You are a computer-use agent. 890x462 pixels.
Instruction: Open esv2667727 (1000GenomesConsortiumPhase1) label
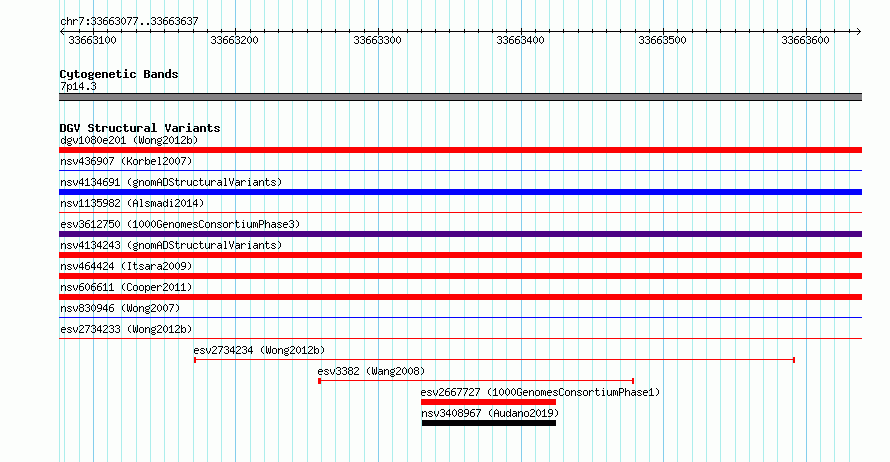coord(540,392)
